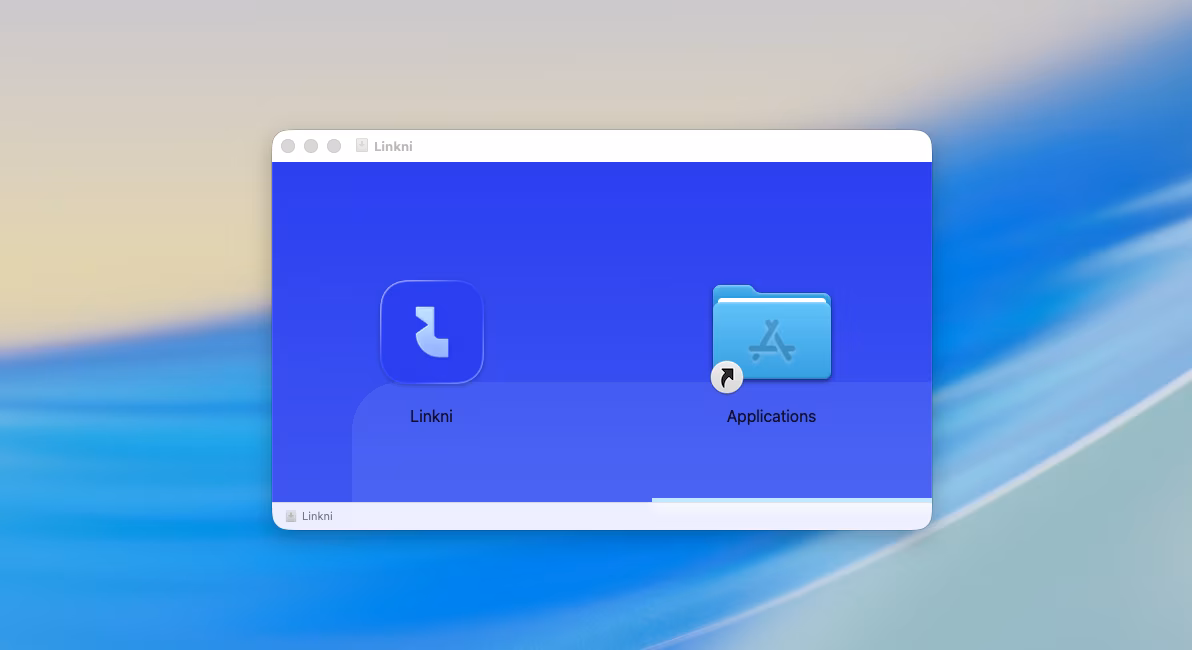Screen dimensions: 1192x650
Task: Minimize the Linkni window
Action: click(311, 146)
